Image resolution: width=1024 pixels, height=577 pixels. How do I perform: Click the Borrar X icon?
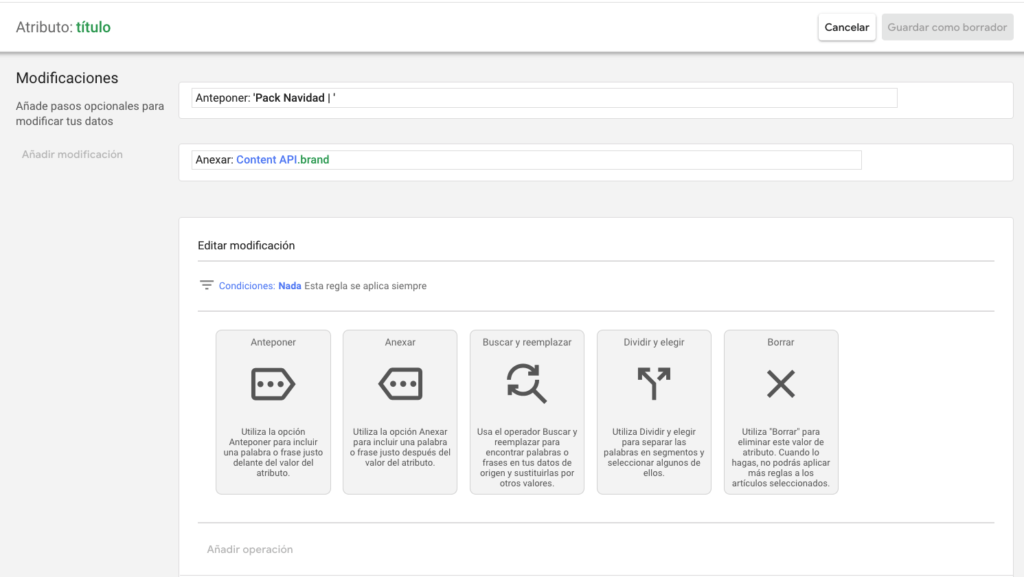click(780, 383)
